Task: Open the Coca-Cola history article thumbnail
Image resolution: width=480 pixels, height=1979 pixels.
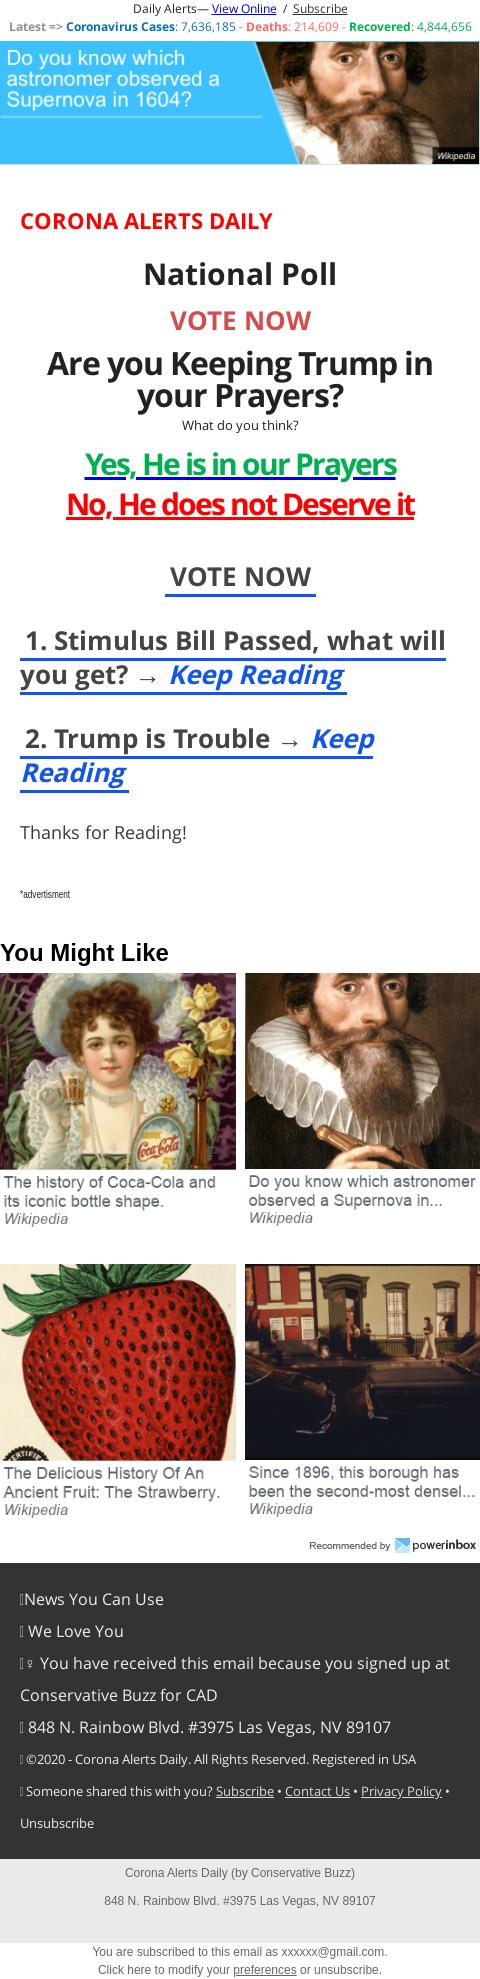Action: [x=118, y=1071]
